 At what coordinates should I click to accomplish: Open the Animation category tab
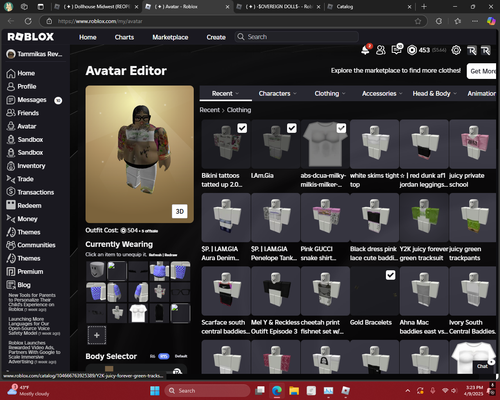(481, 94)
